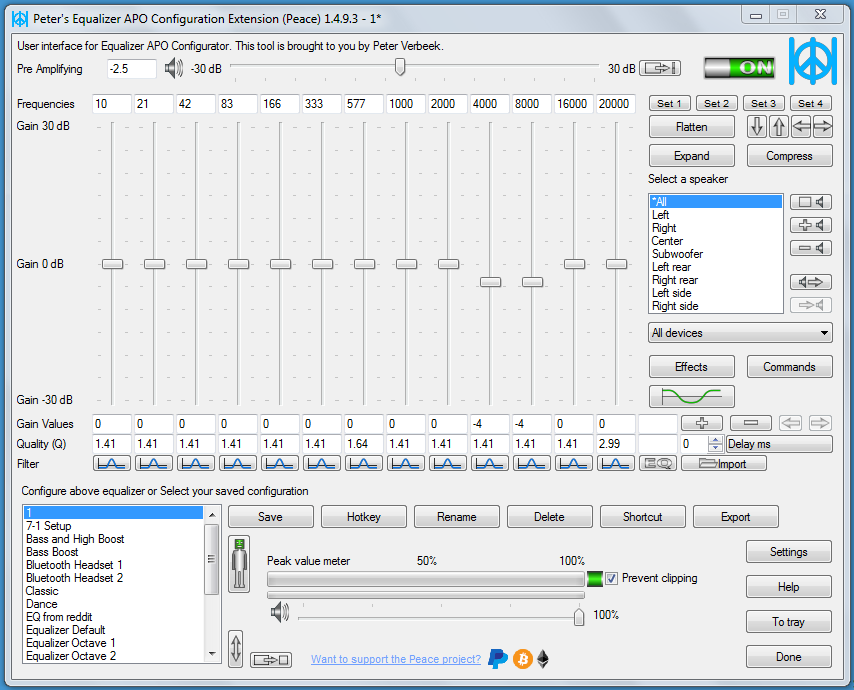Image resolution: width=854 pixels, height=690 pixels.
Task: Increase delay value with stepper up arrow
Action: 716,440
